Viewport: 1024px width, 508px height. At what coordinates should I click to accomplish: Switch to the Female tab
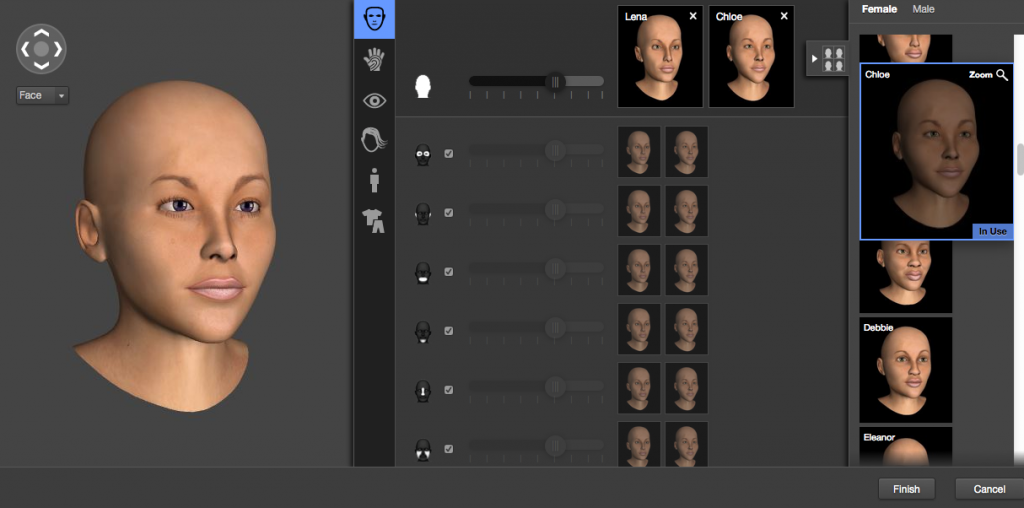[x=879, y=9]
